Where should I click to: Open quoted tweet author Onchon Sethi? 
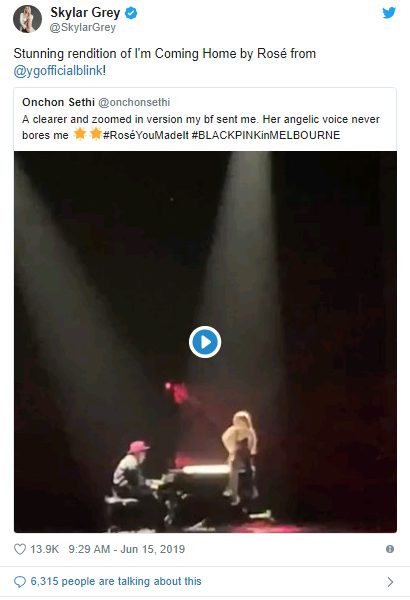58,102
